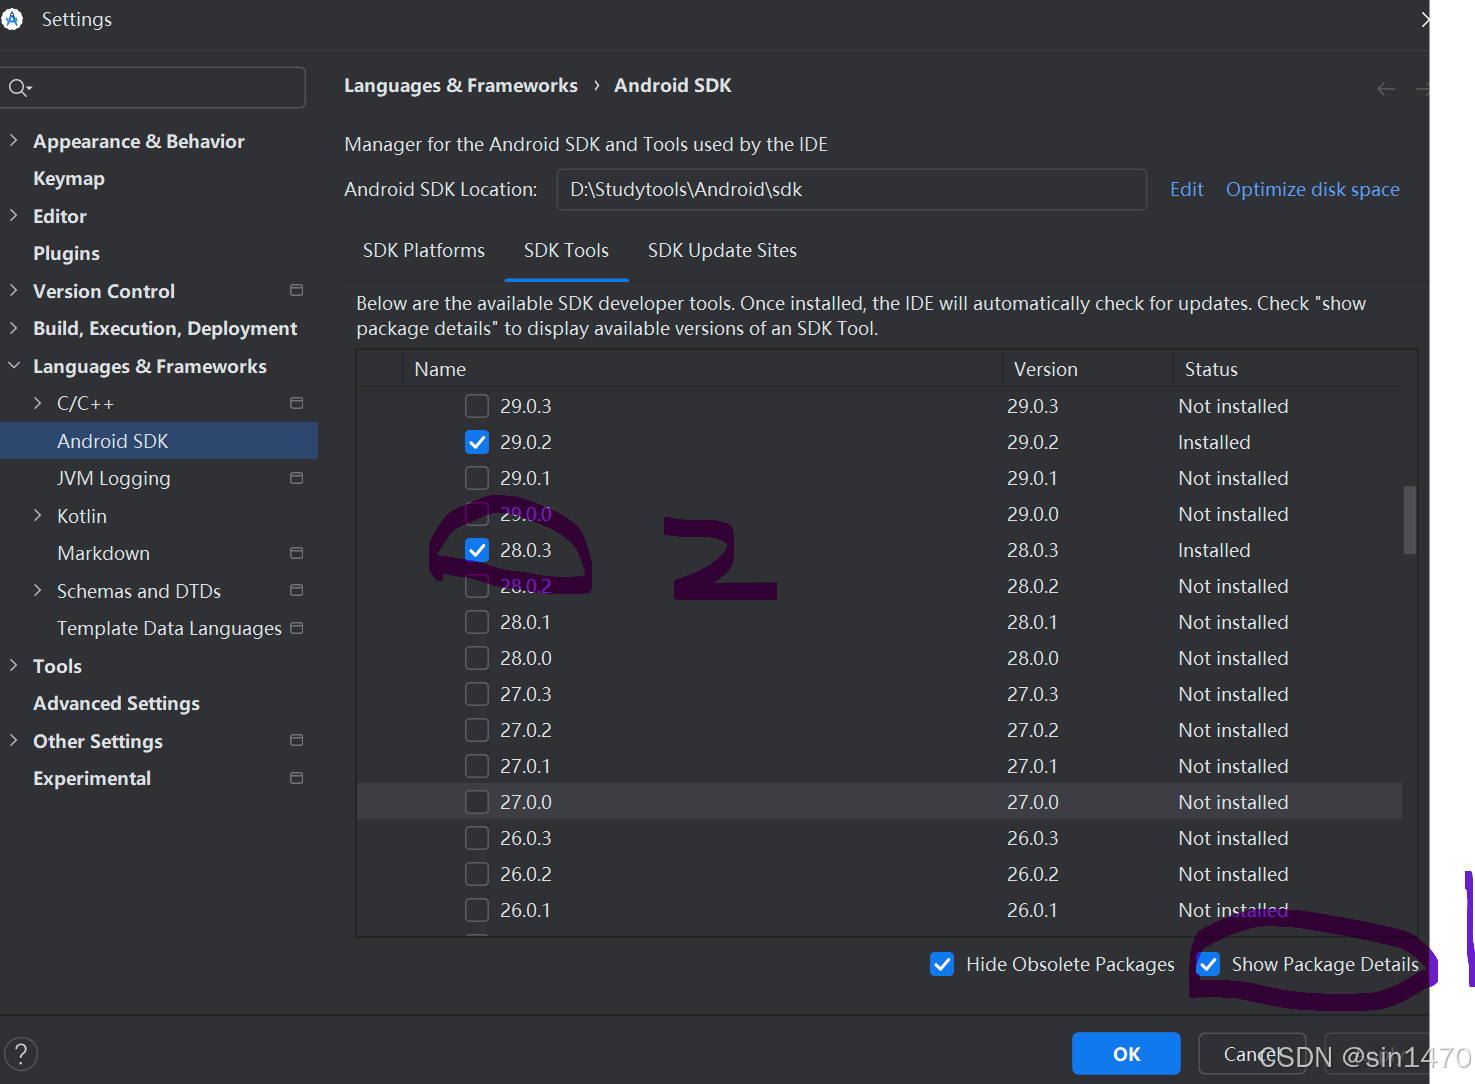Check the 27.0.3 build tools checkbox
Screen dimensions: 1475x1084
tap(477, 694)
